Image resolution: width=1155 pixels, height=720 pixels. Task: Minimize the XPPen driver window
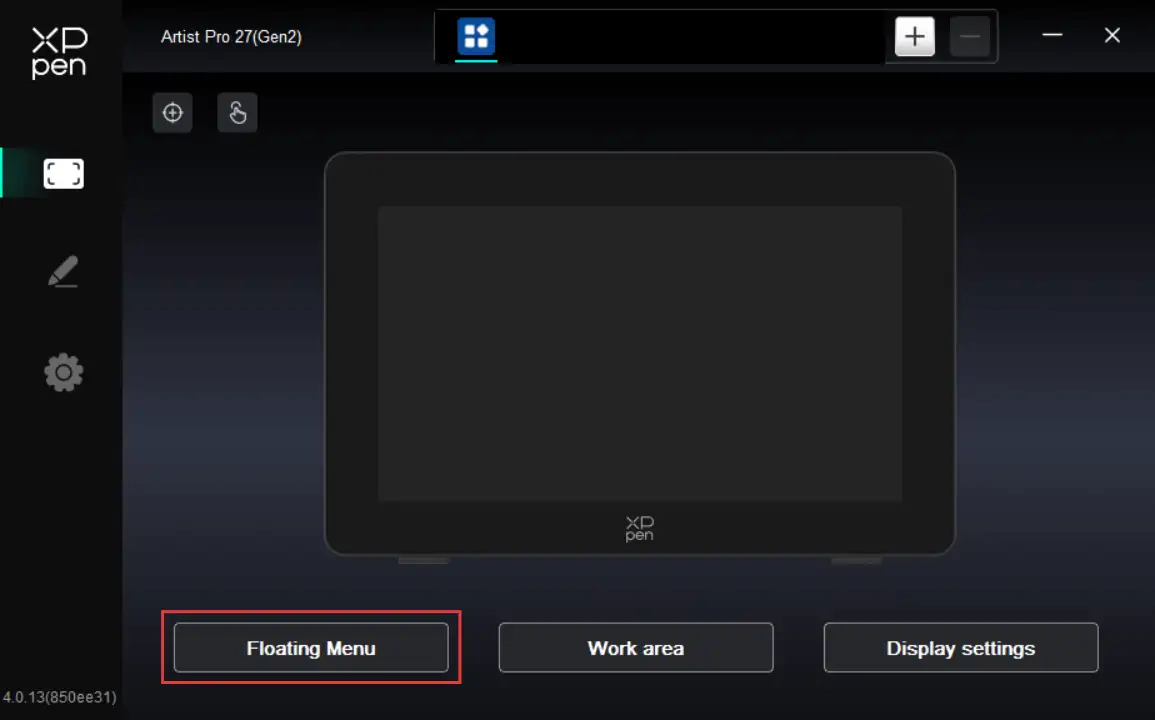(1052, 35)
